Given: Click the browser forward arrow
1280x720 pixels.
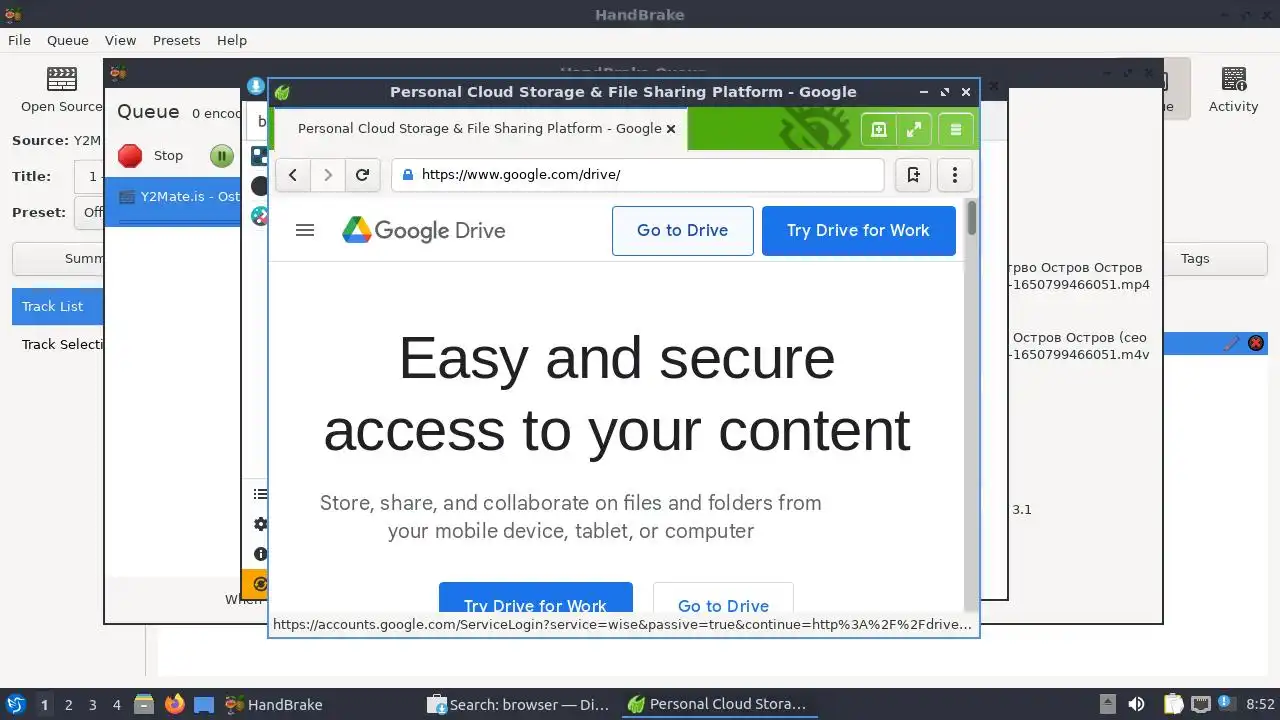Looking at the screenshot, I should point(327,175).
